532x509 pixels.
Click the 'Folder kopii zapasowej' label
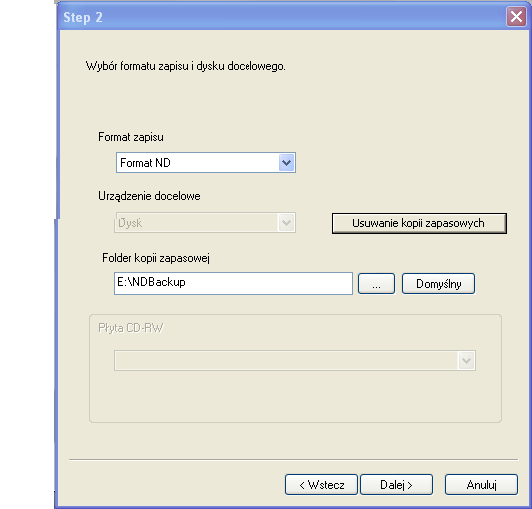pyautogui.click(x=156, y=258)
